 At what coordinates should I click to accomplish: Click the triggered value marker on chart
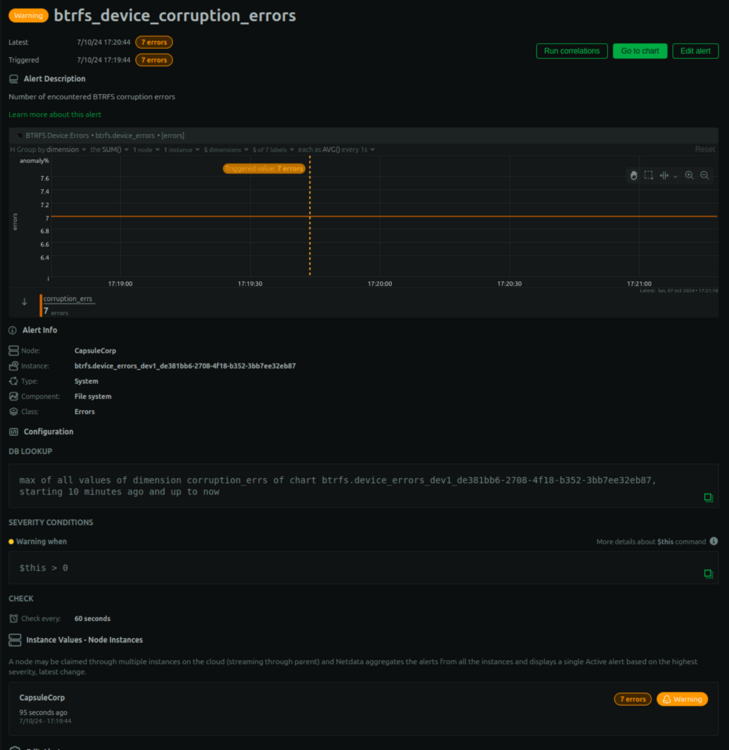click(264, 169)
